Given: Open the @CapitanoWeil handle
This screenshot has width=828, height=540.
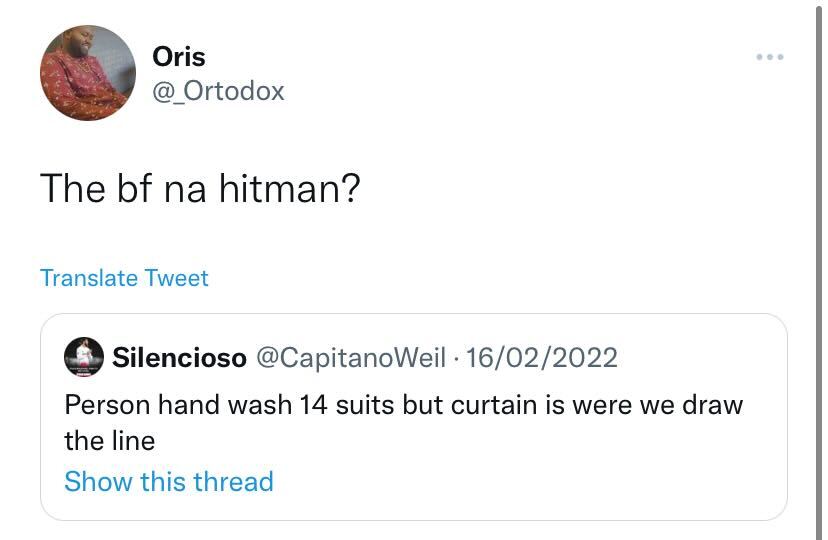Looking at the screenshot, I should [x=350, y=357].
